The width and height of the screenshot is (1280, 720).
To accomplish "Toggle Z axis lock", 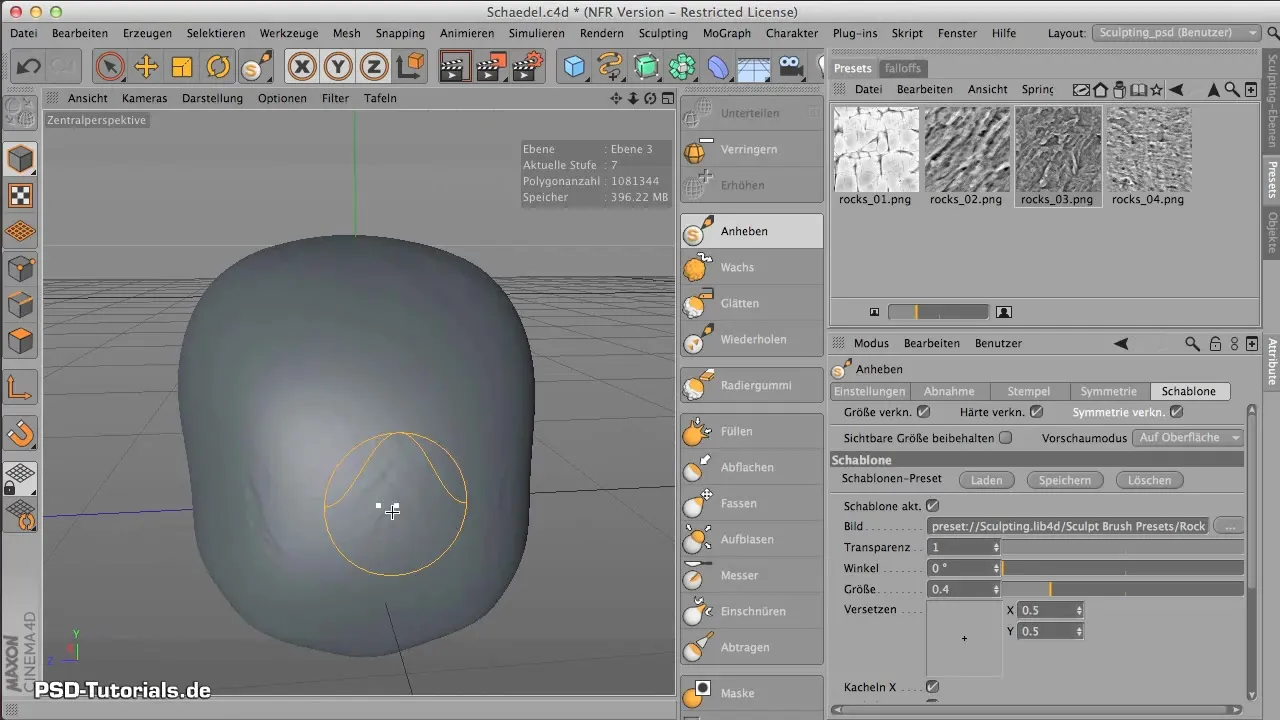I will [x=374, y=67].
